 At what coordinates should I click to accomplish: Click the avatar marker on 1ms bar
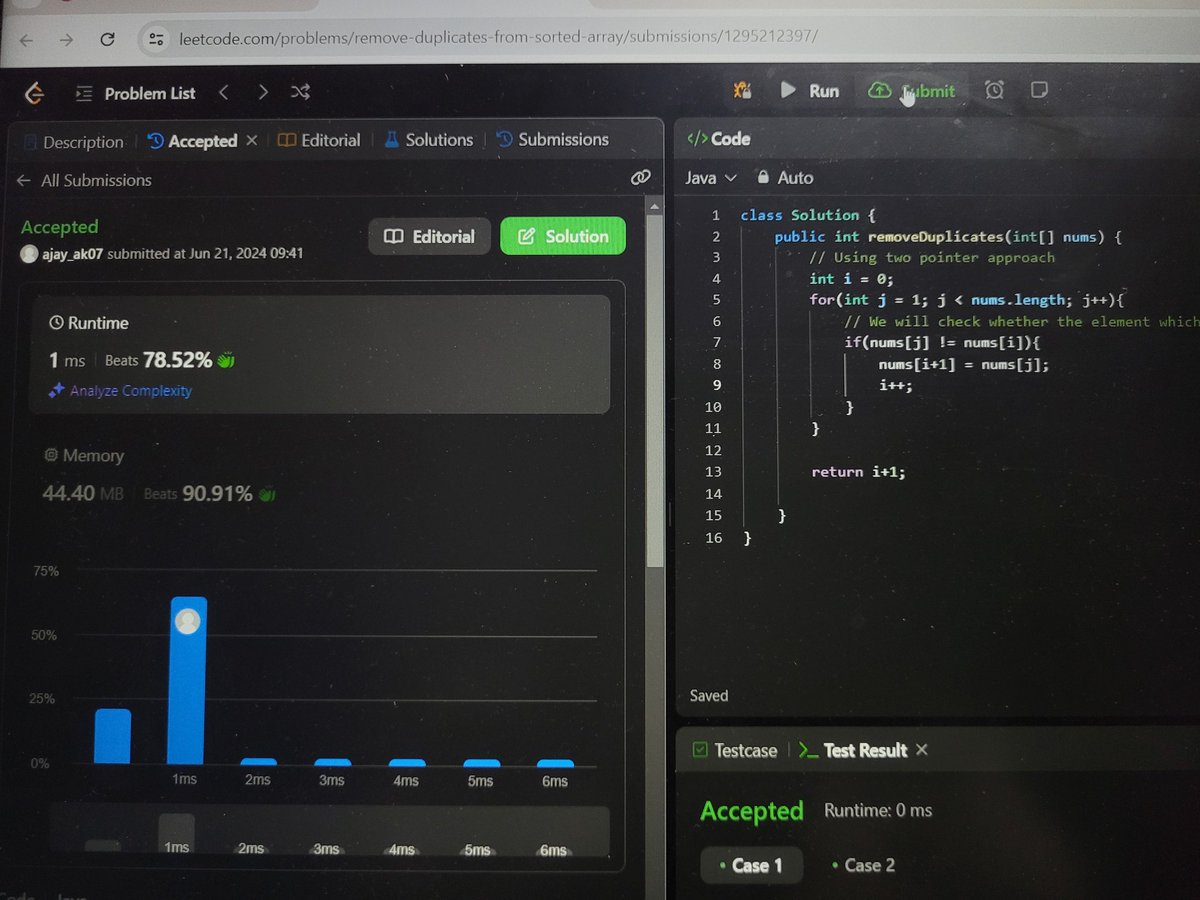pos(187,621)
